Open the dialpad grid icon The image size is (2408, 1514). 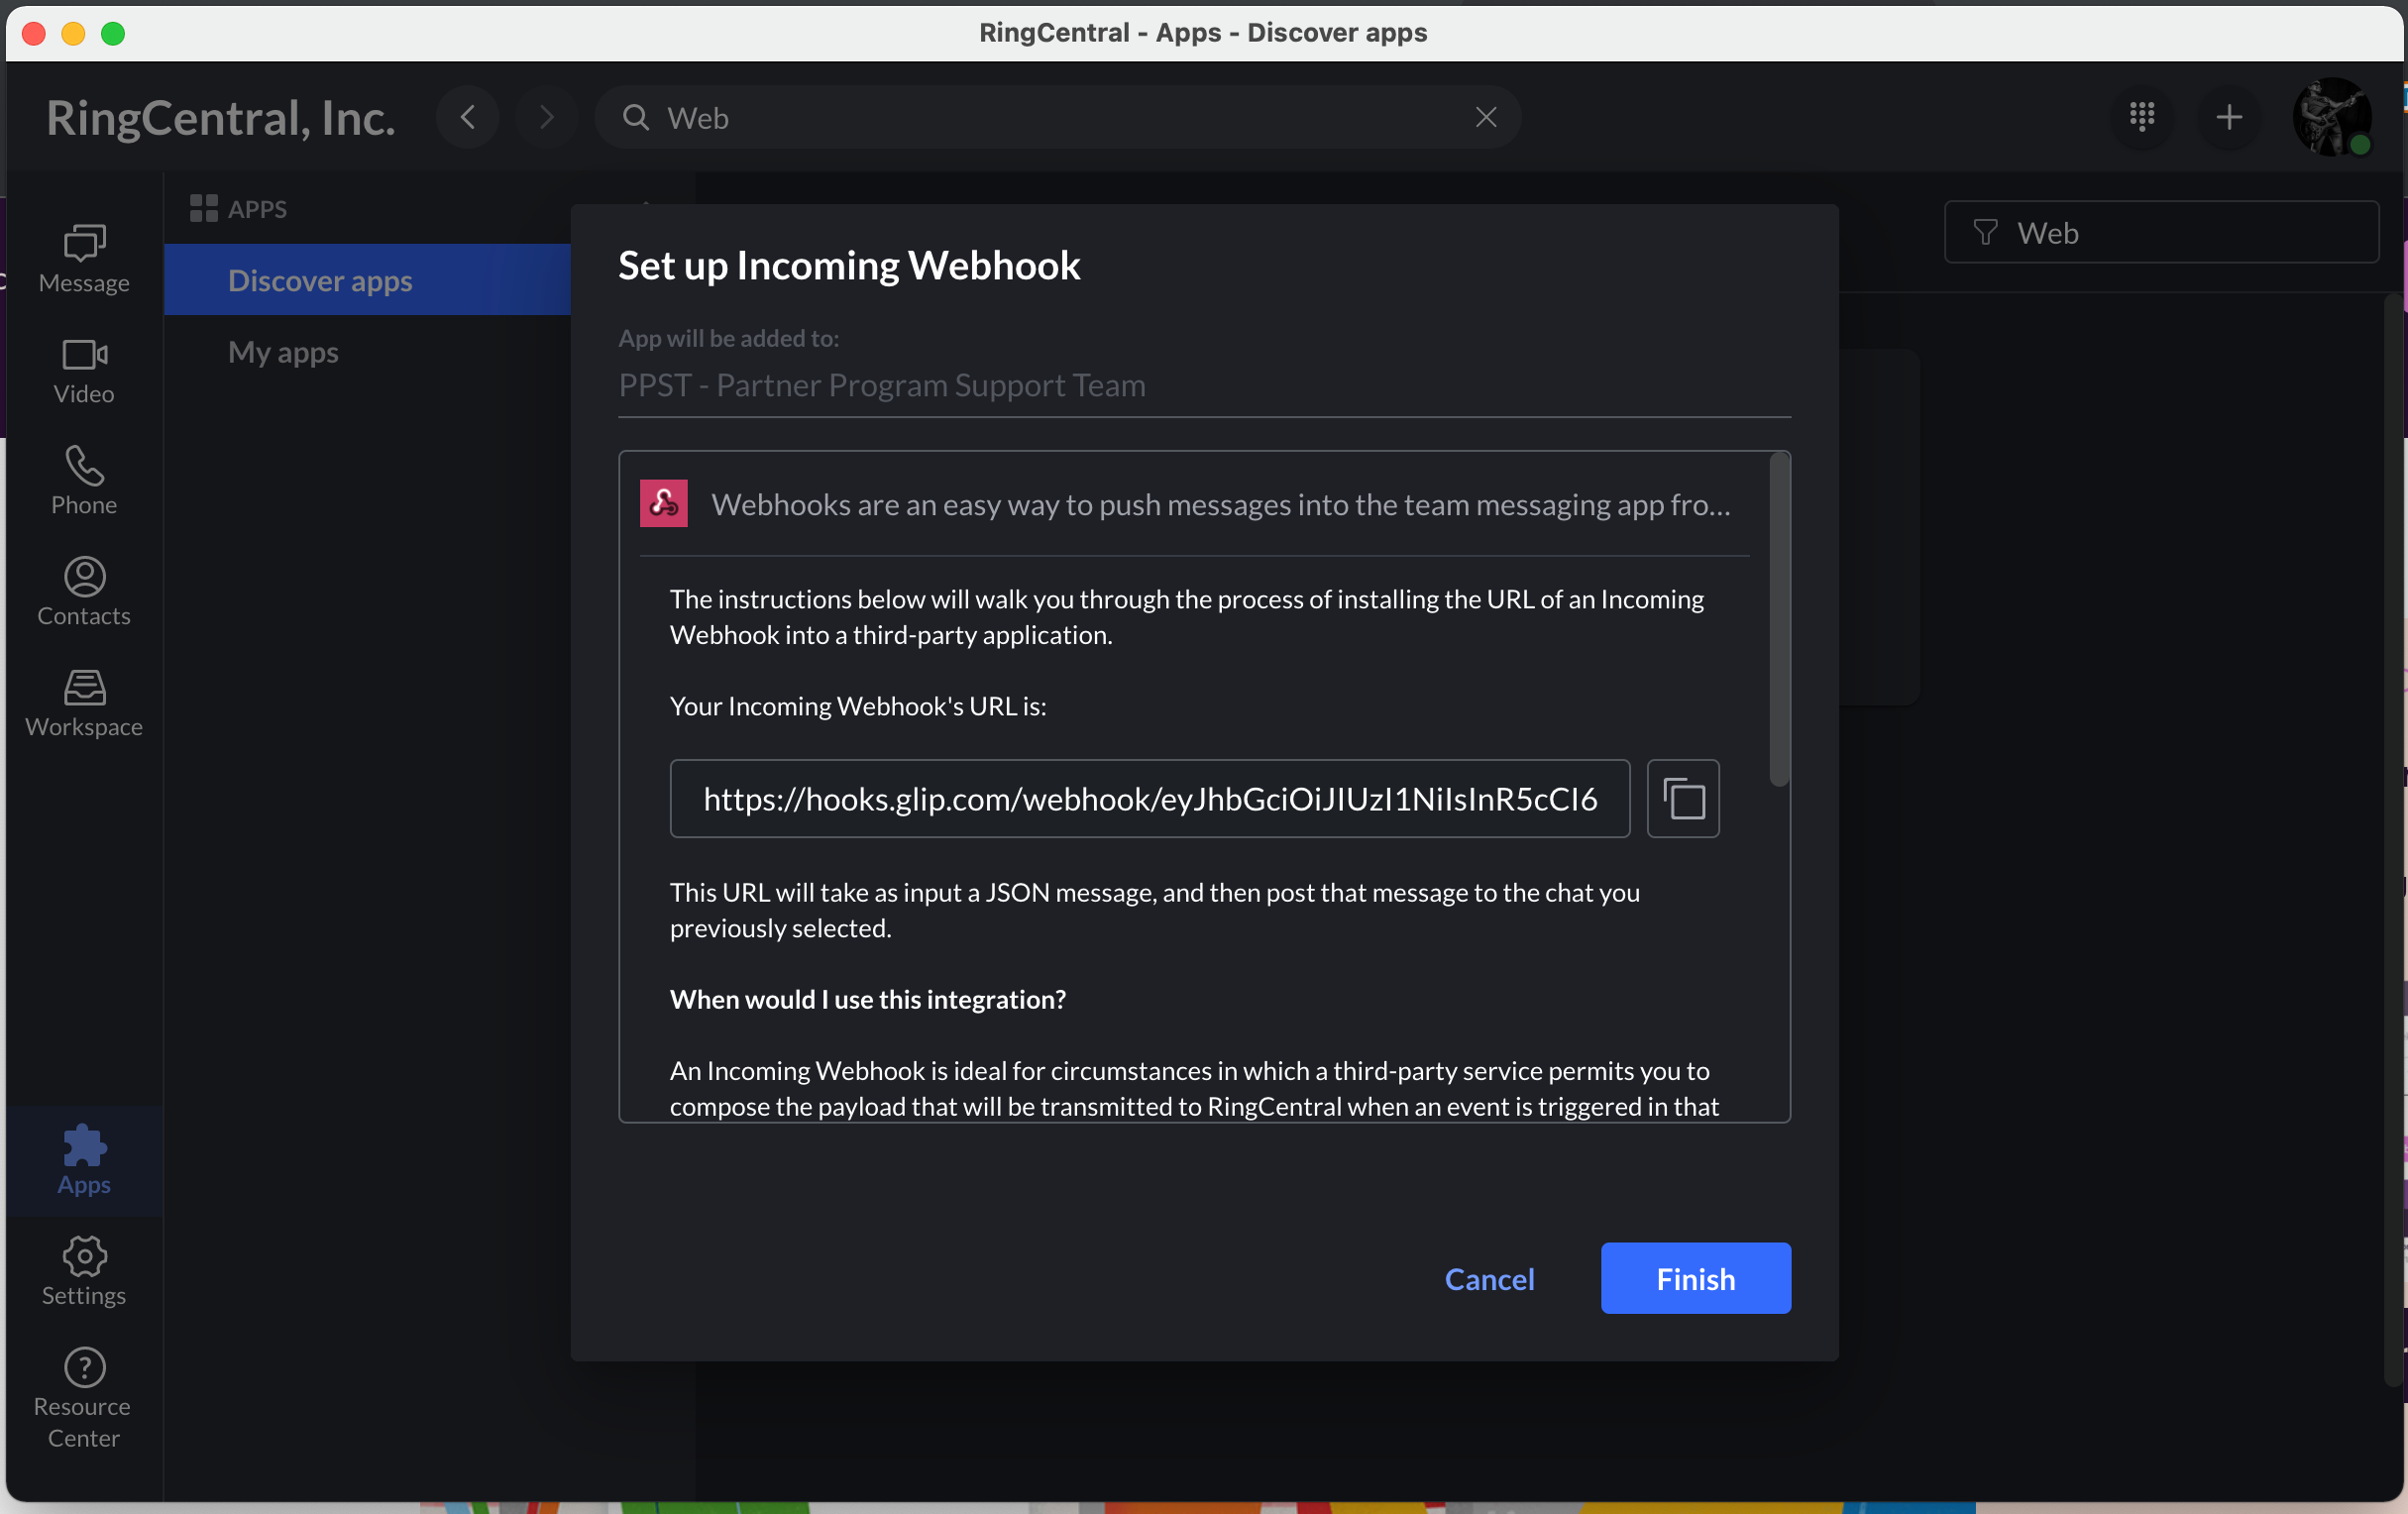click(2142, 117)
